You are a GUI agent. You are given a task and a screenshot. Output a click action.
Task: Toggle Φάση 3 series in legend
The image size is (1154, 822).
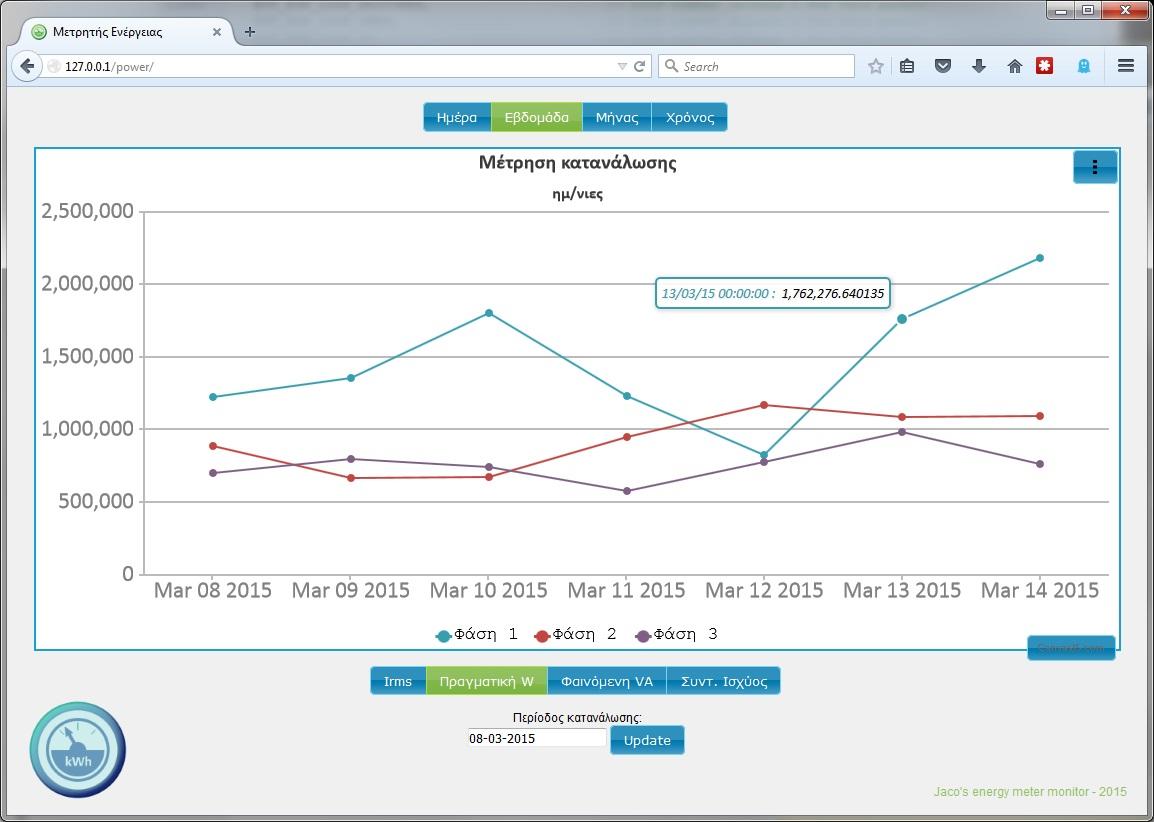tap(676, 635)
